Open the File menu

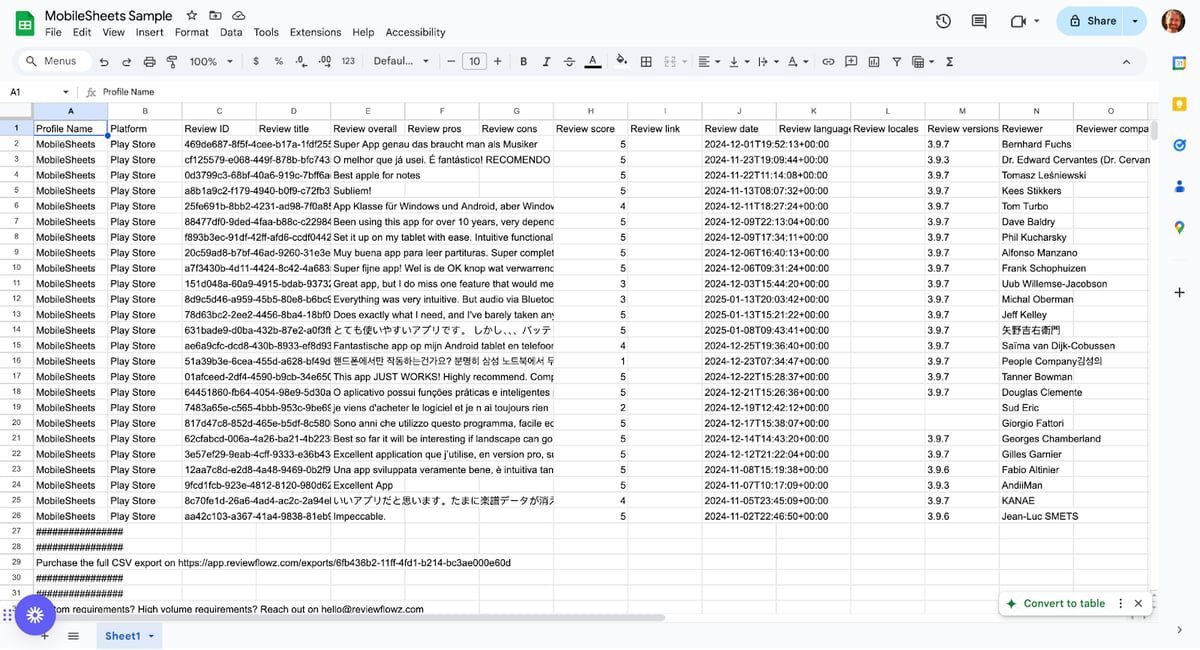(54, 32)
